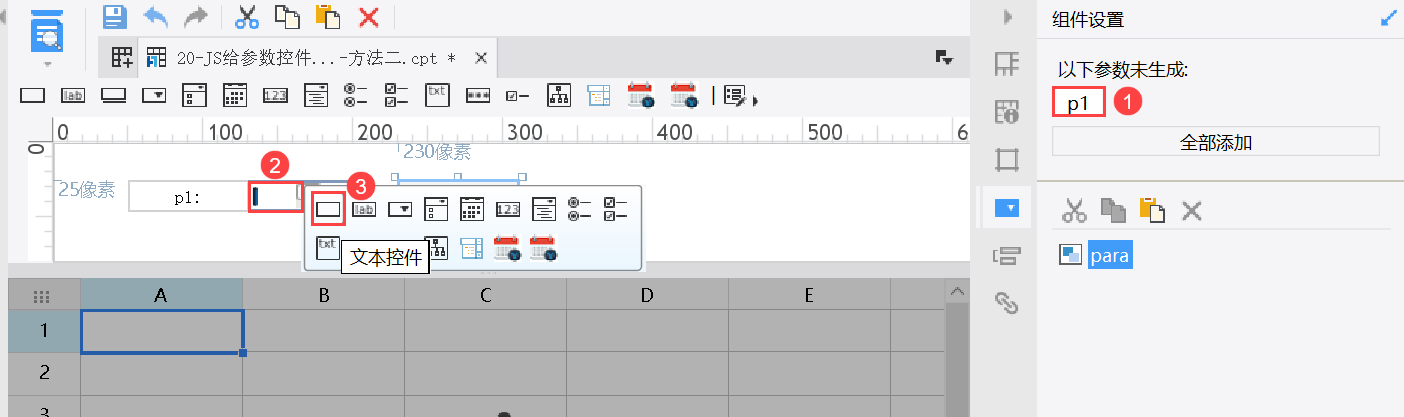The image size is (1404, 417).
Task: Switch to the 20-JS给参数控件 cpt tab
Action: point(300,58)
